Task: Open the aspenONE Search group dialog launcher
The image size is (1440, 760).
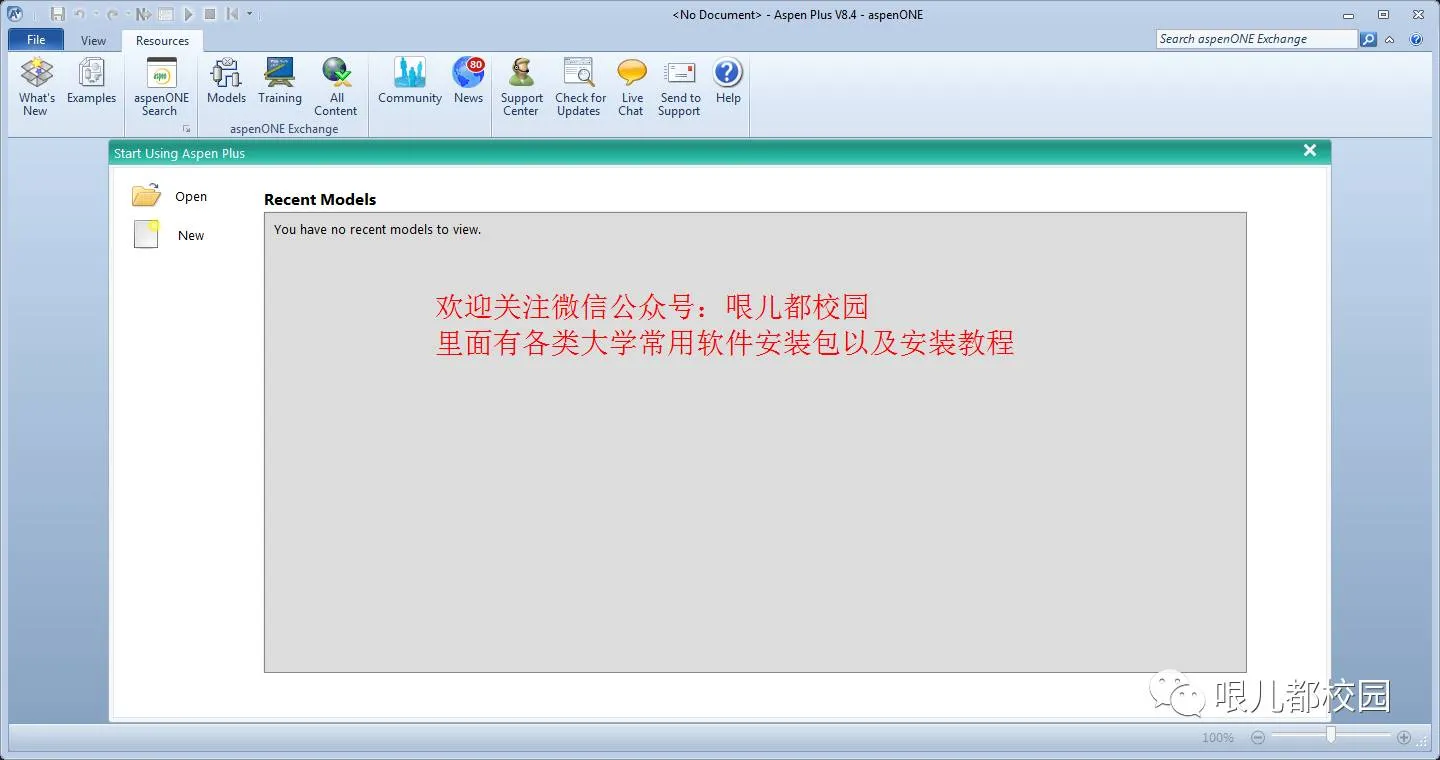Action: point(187,129)
